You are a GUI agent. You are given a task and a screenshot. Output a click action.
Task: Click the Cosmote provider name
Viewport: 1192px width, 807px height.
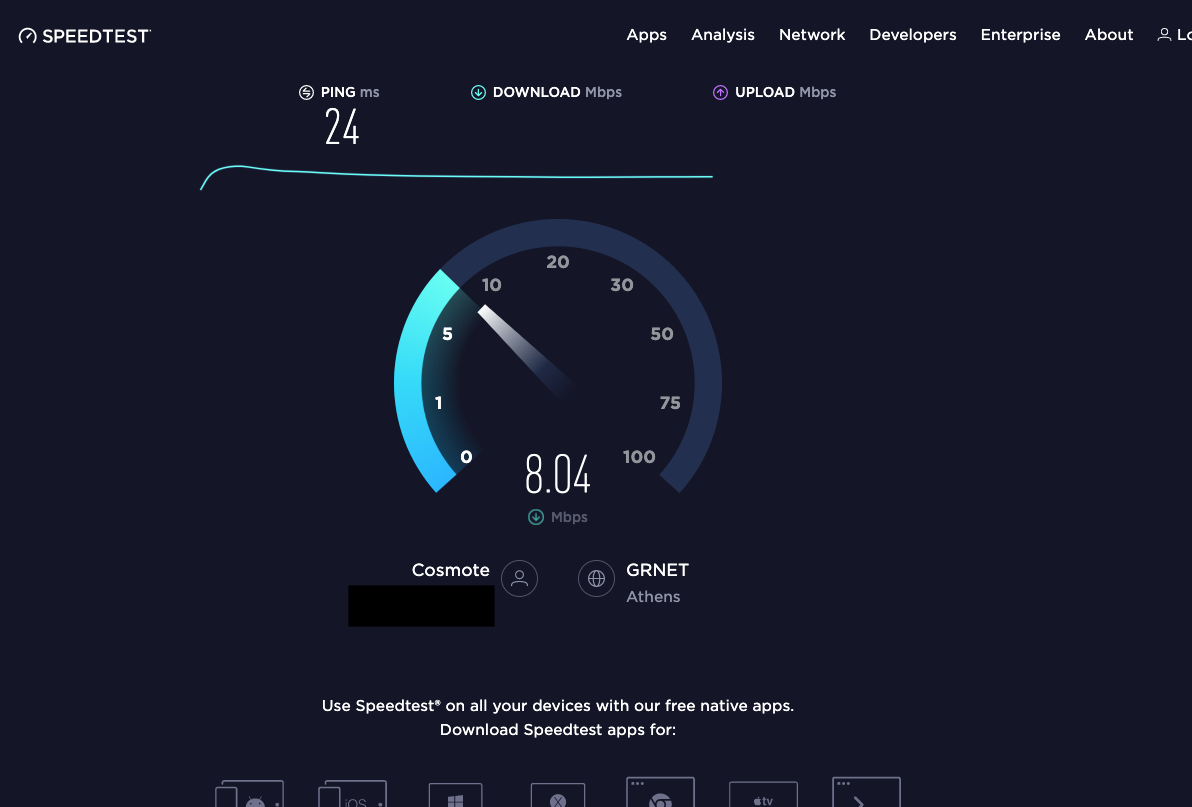tap(451, 570)
